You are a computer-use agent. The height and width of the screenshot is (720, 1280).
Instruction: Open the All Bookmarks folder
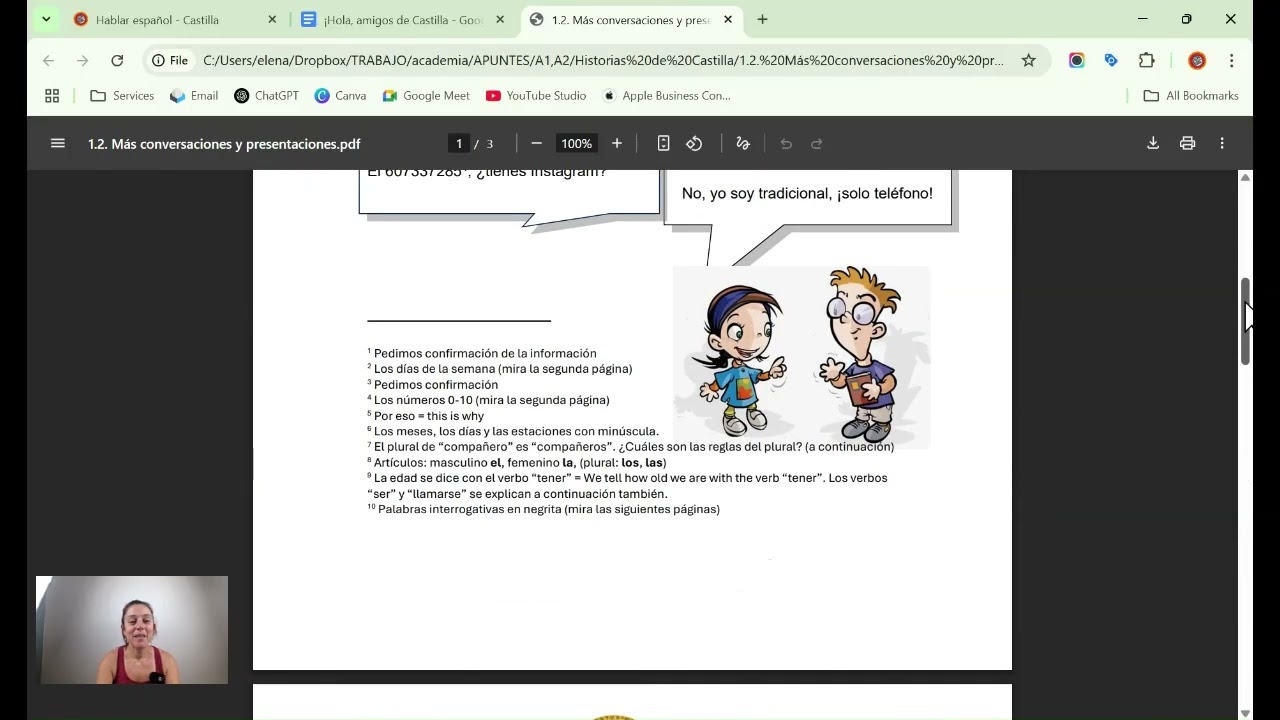(1191, 96)
